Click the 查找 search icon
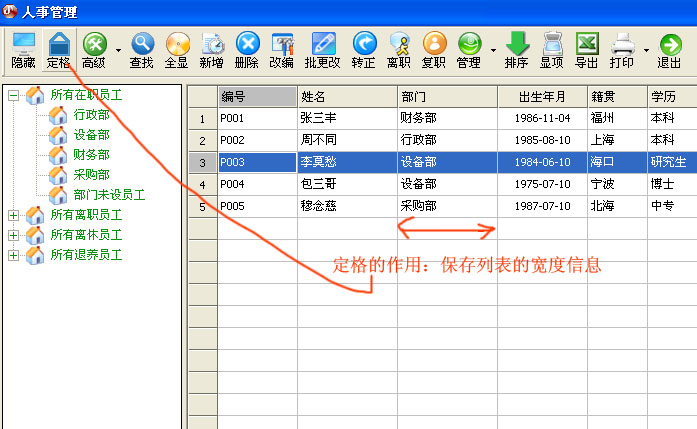The height and width of the screenshot is (429, 697). (x=142, y=50)
